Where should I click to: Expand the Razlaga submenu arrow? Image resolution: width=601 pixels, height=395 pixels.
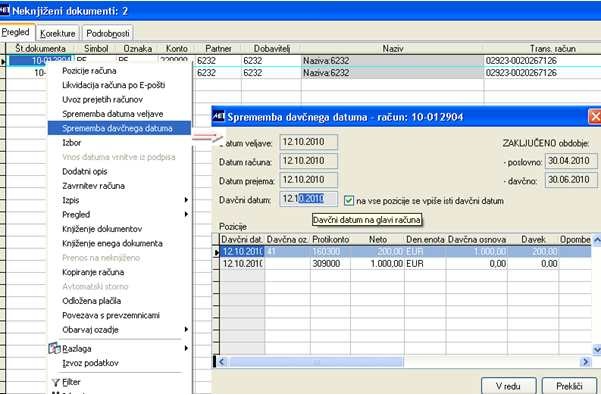tap(186, 348)
